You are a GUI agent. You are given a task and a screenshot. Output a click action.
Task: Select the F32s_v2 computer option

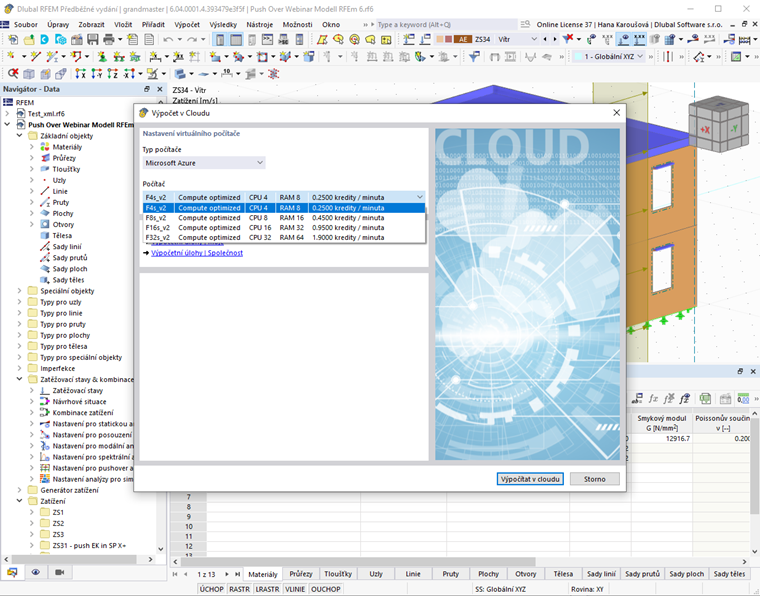(284, 237)
